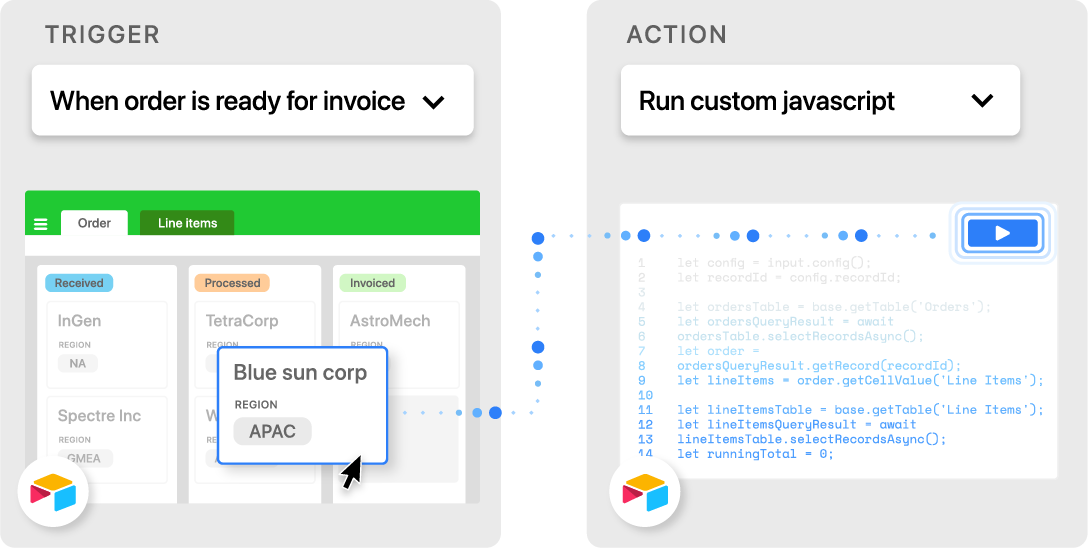Click the chevron in the action selector

tap(983, 101)
